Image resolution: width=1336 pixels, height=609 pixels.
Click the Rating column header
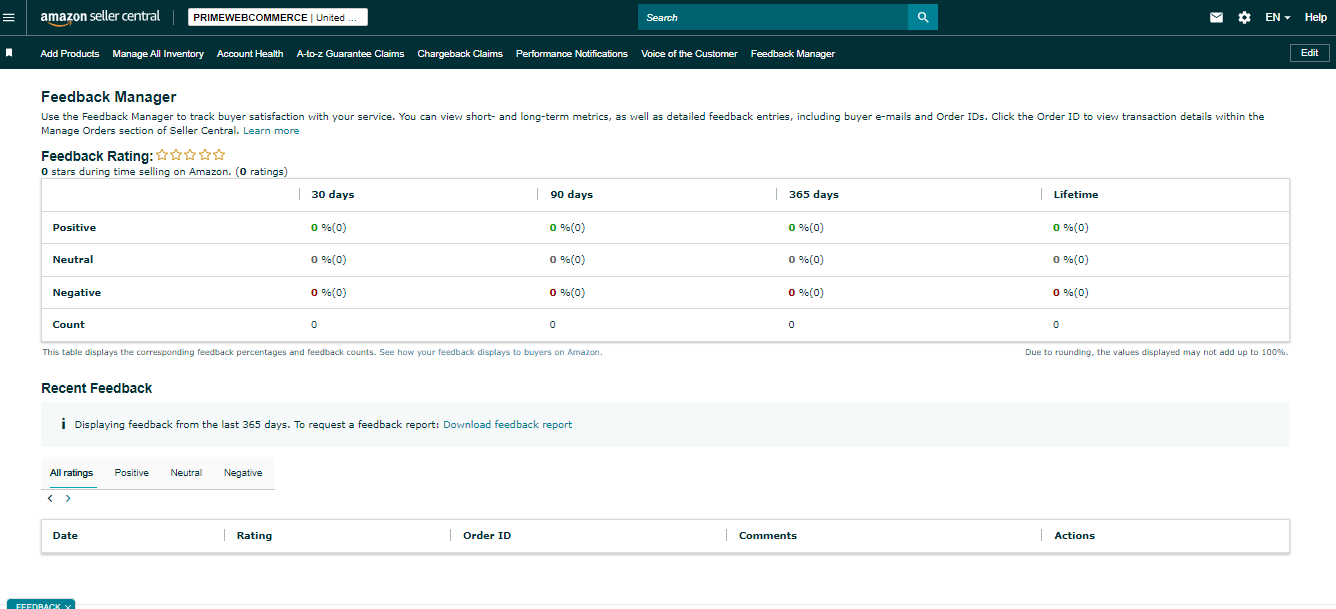254,536
